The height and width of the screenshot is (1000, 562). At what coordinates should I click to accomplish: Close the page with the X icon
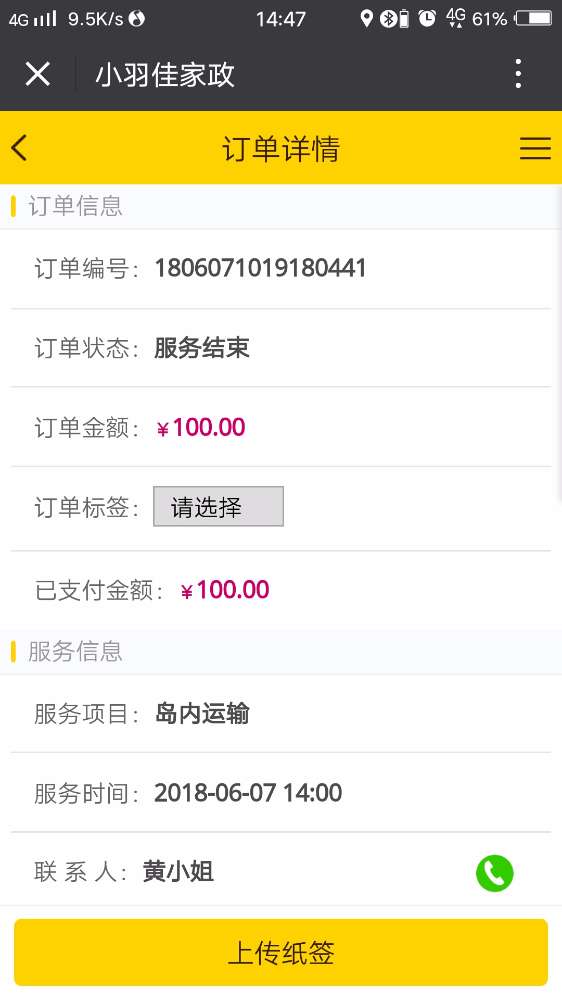38,74
